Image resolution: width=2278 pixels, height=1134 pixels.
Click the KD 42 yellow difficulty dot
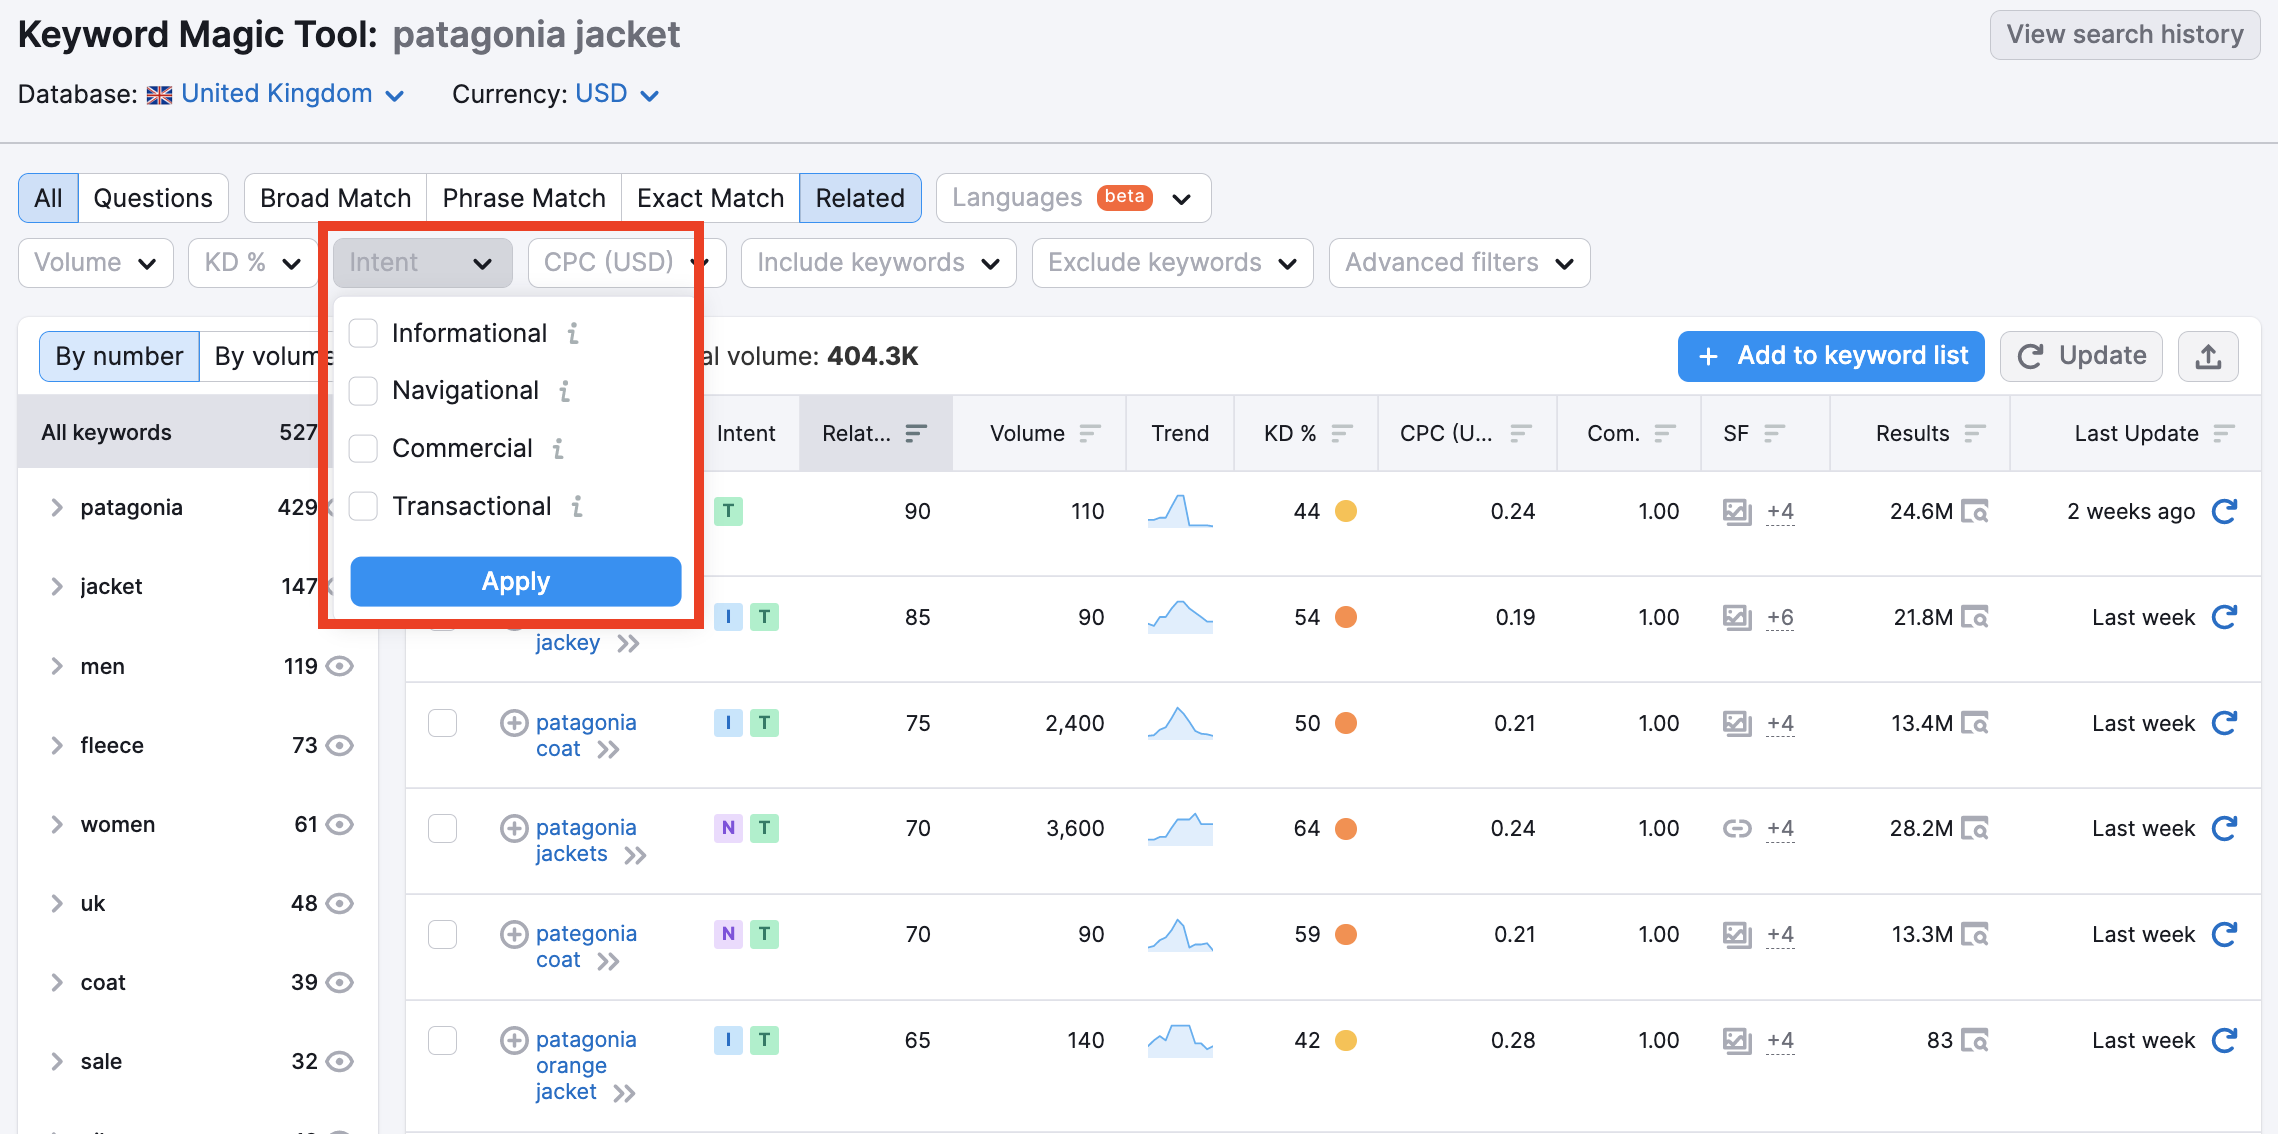(x=1346, y=1040)
